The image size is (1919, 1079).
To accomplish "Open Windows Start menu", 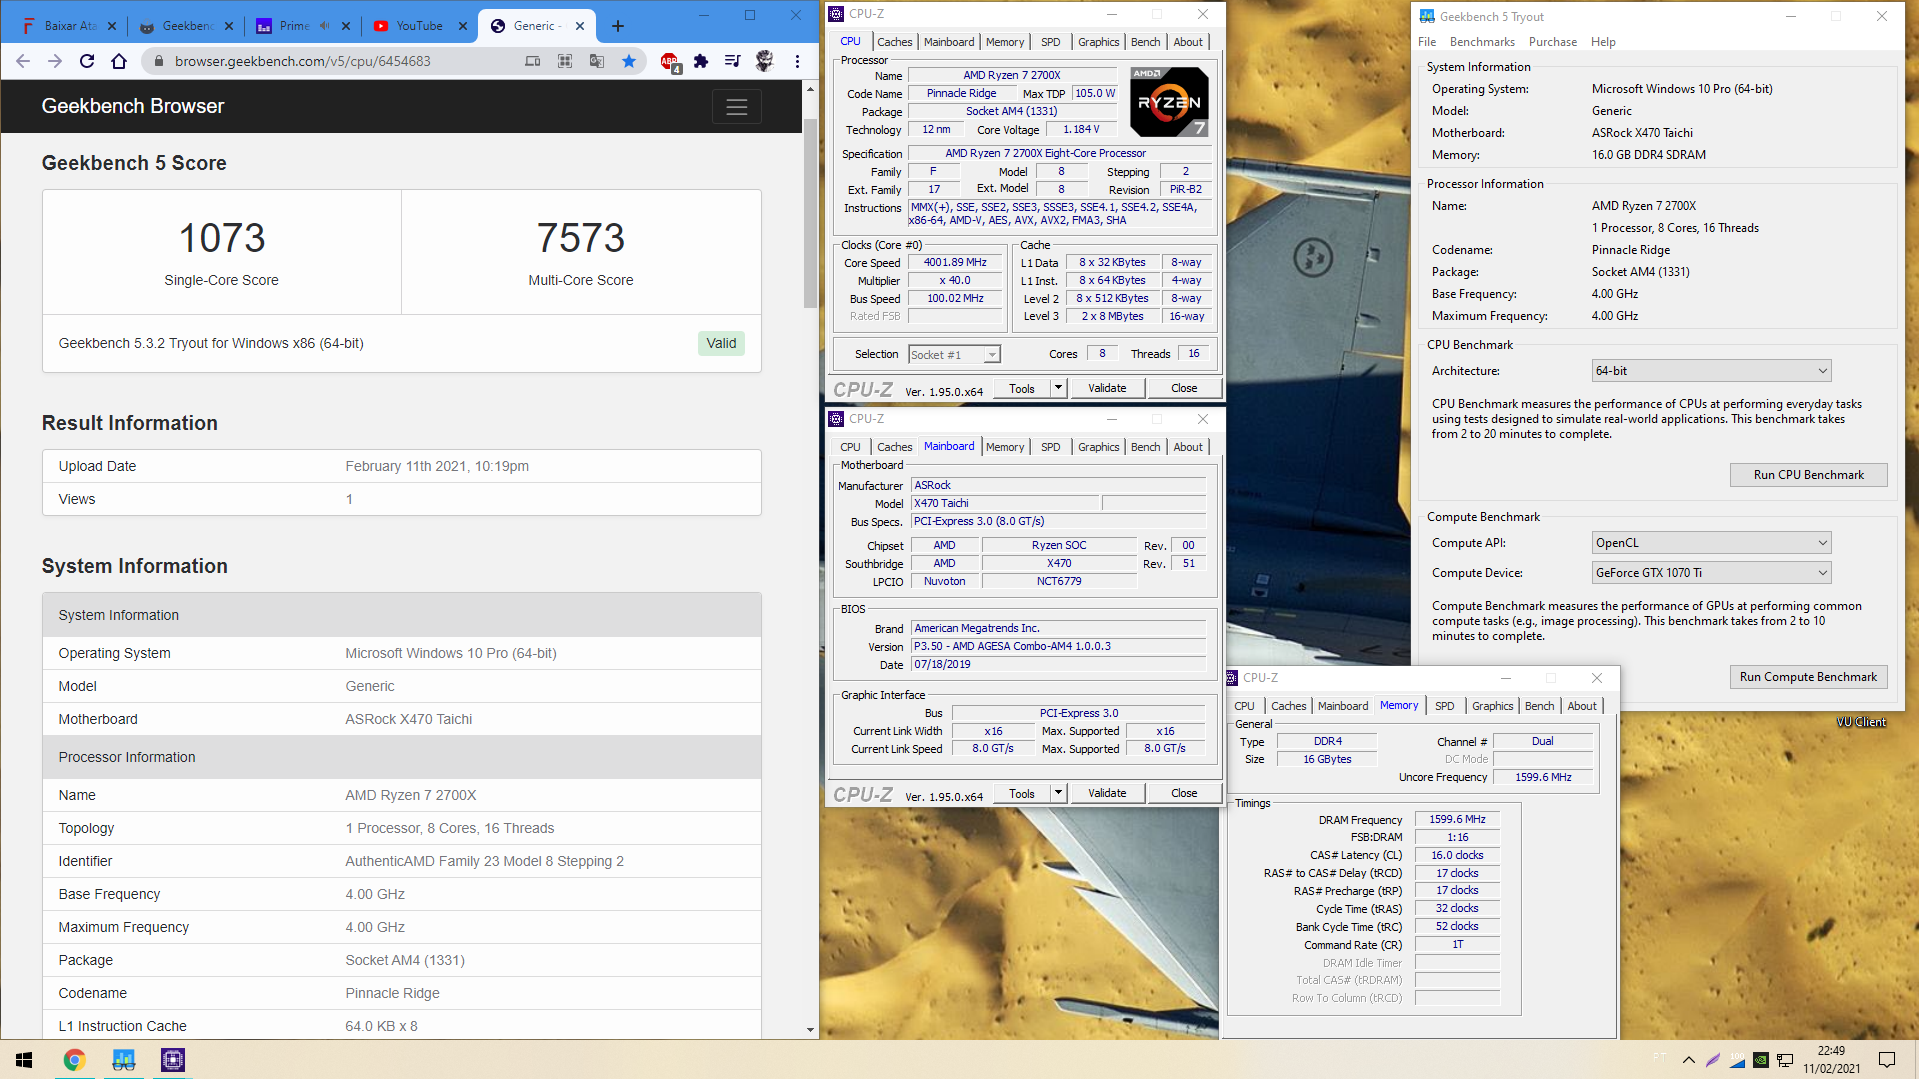I will pos(24,1060).
